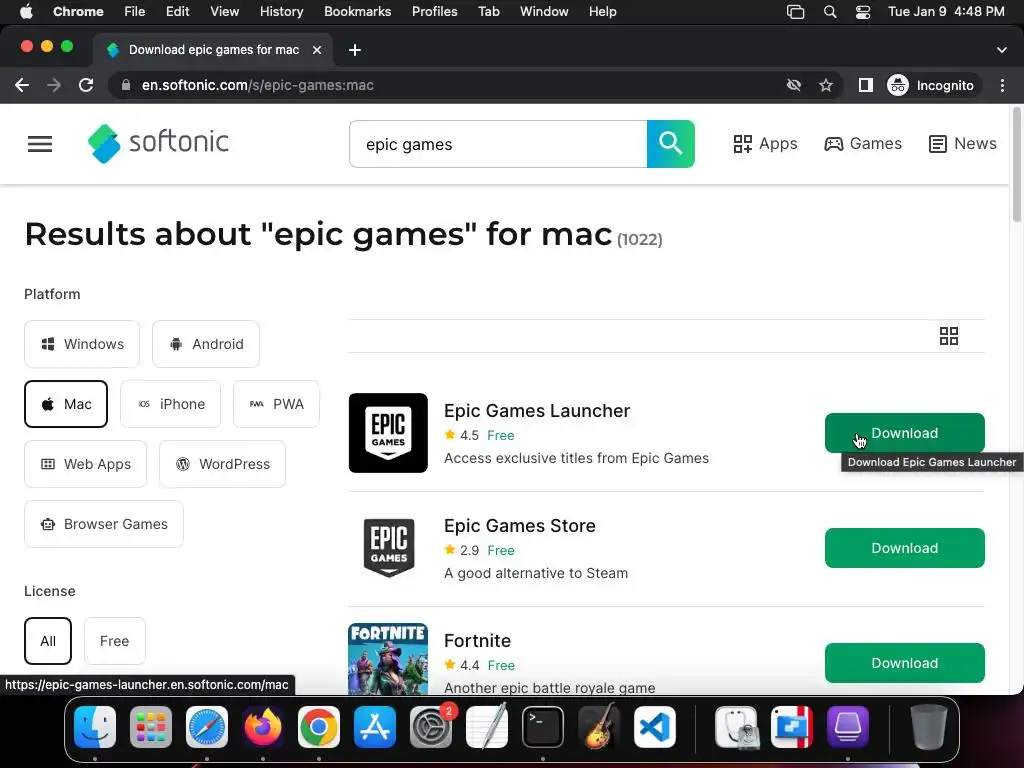Viewport: 1024px width, 768px height.
Task: Open the Chrome three-dot menu
Action: [x=1002, y=85]
